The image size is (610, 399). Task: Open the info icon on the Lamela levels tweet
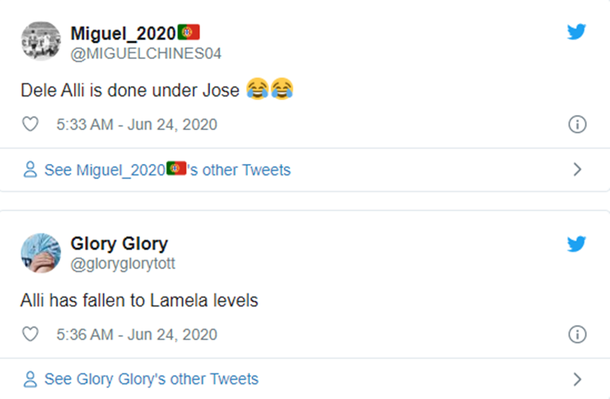point(577,334)
